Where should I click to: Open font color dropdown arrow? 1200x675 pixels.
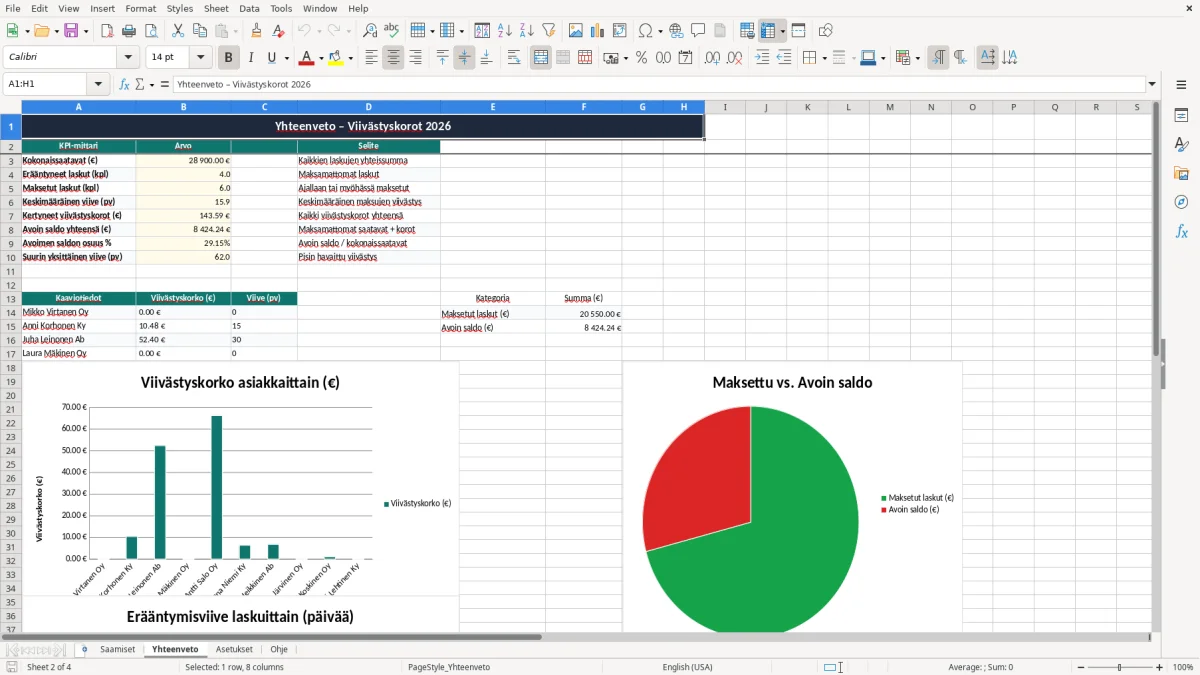tap(322, 58)
